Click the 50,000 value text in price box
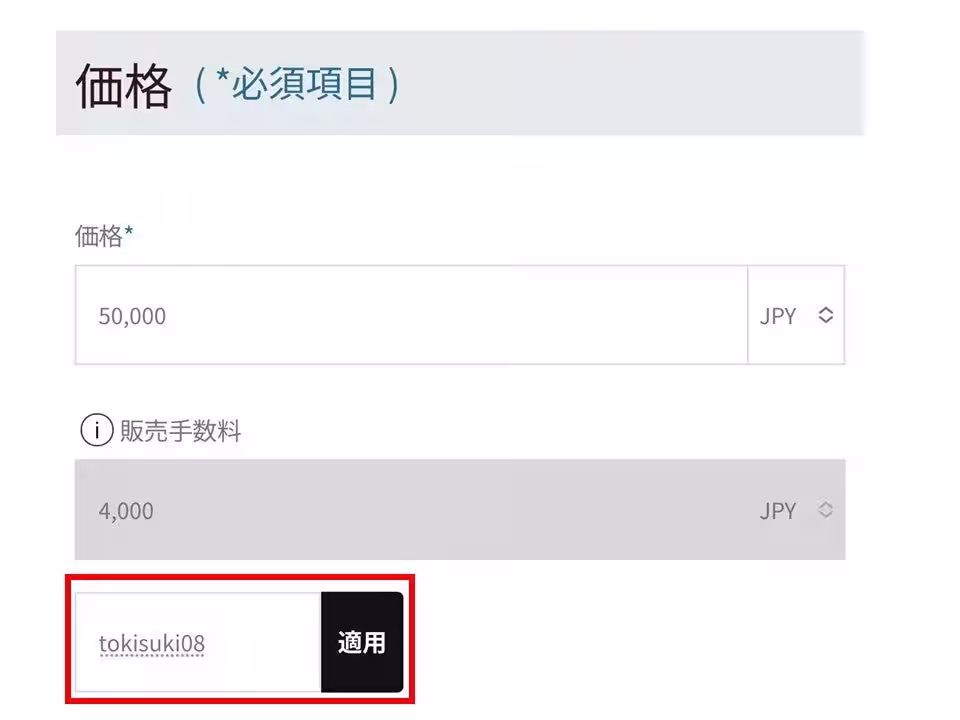960x720 pixels. tap(132, 317)
